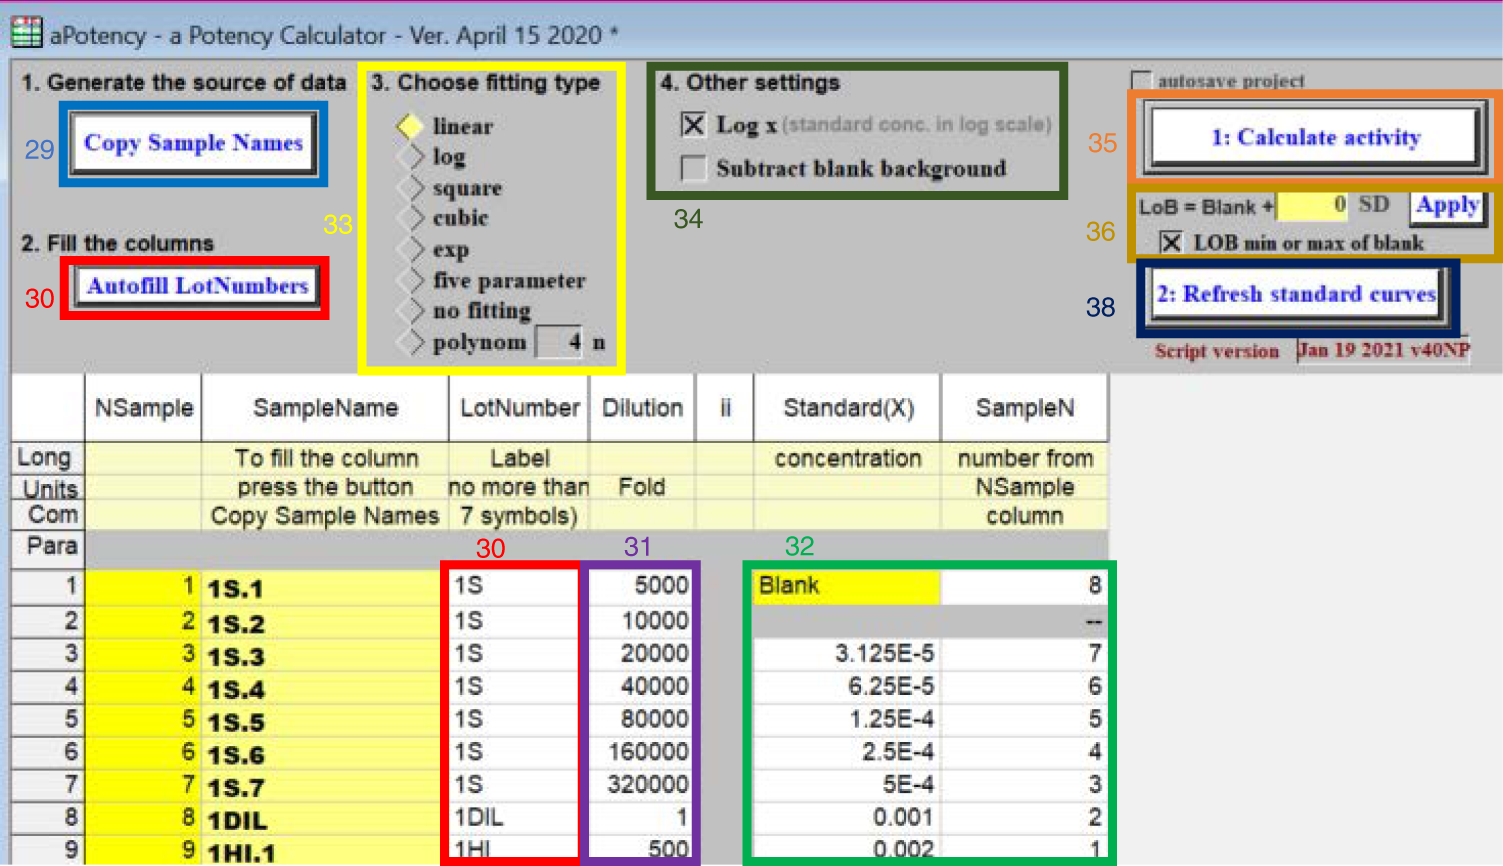Select the SampleName column header

[x=325, y=408]
